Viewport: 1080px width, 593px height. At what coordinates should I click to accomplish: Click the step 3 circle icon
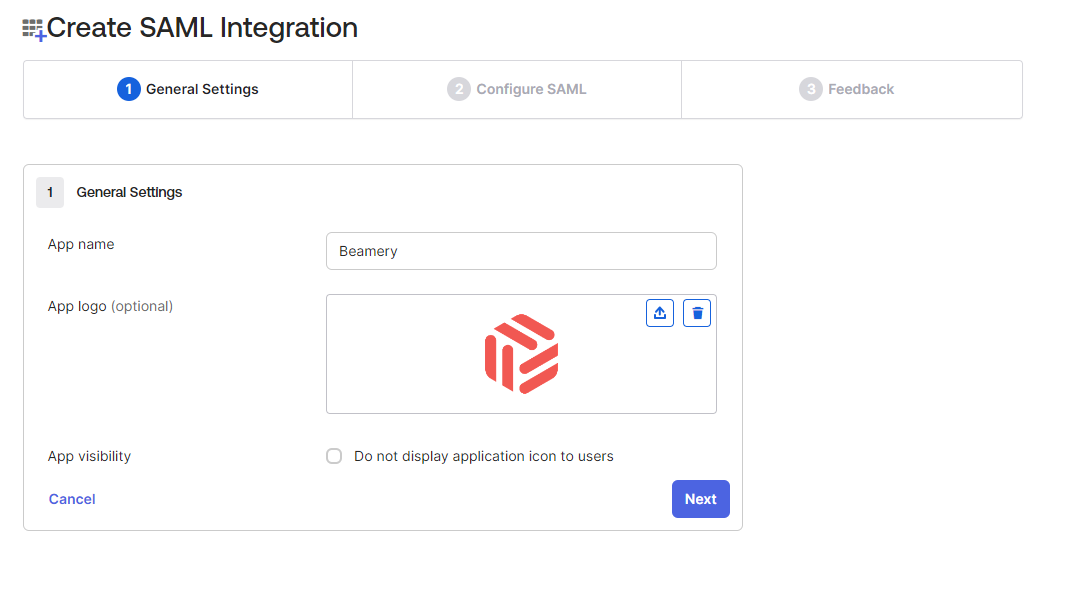point(811,89)
